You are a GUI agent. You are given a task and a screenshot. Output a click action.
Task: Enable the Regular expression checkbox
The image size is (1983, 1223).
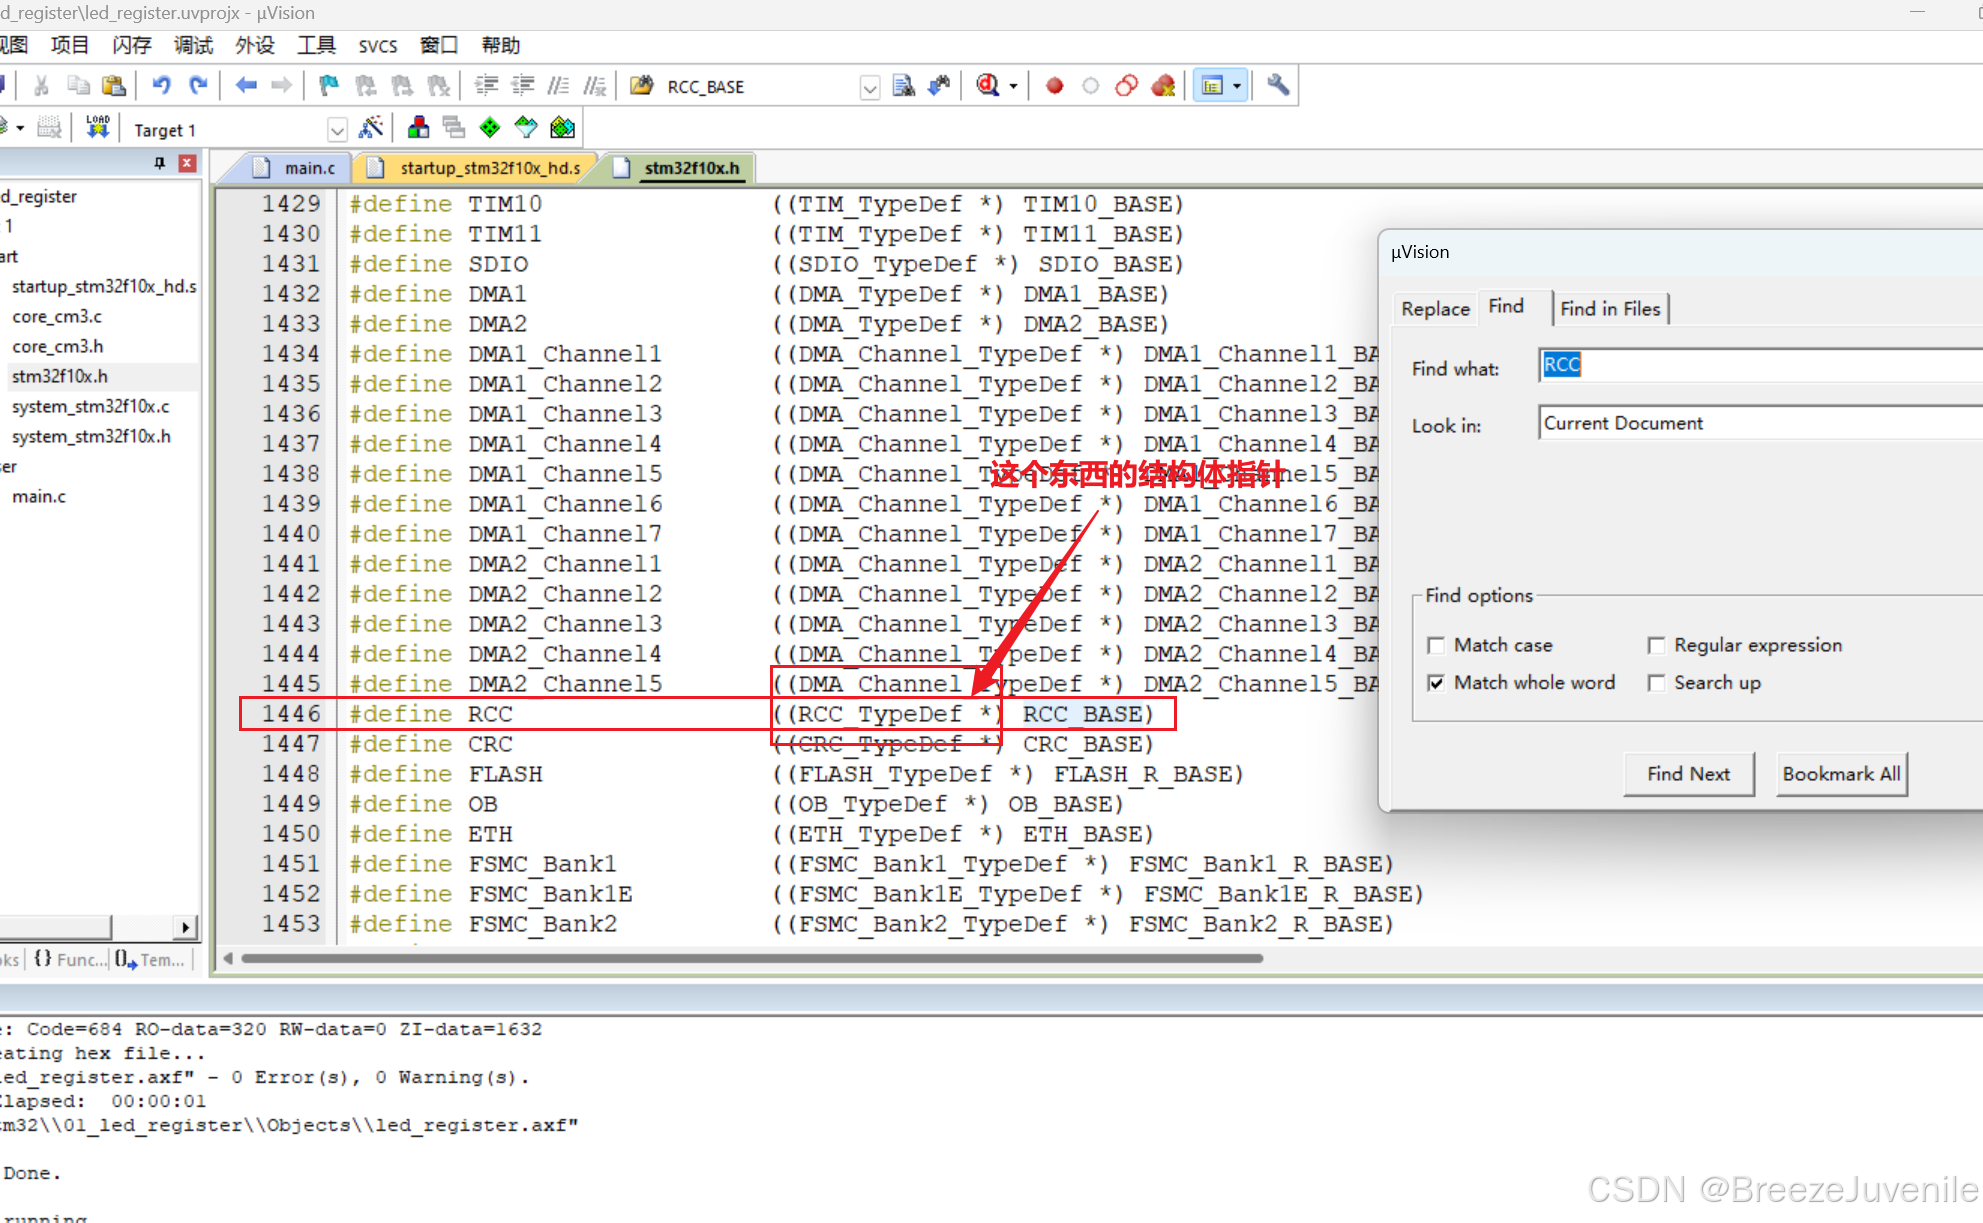tap(1657, 645)
